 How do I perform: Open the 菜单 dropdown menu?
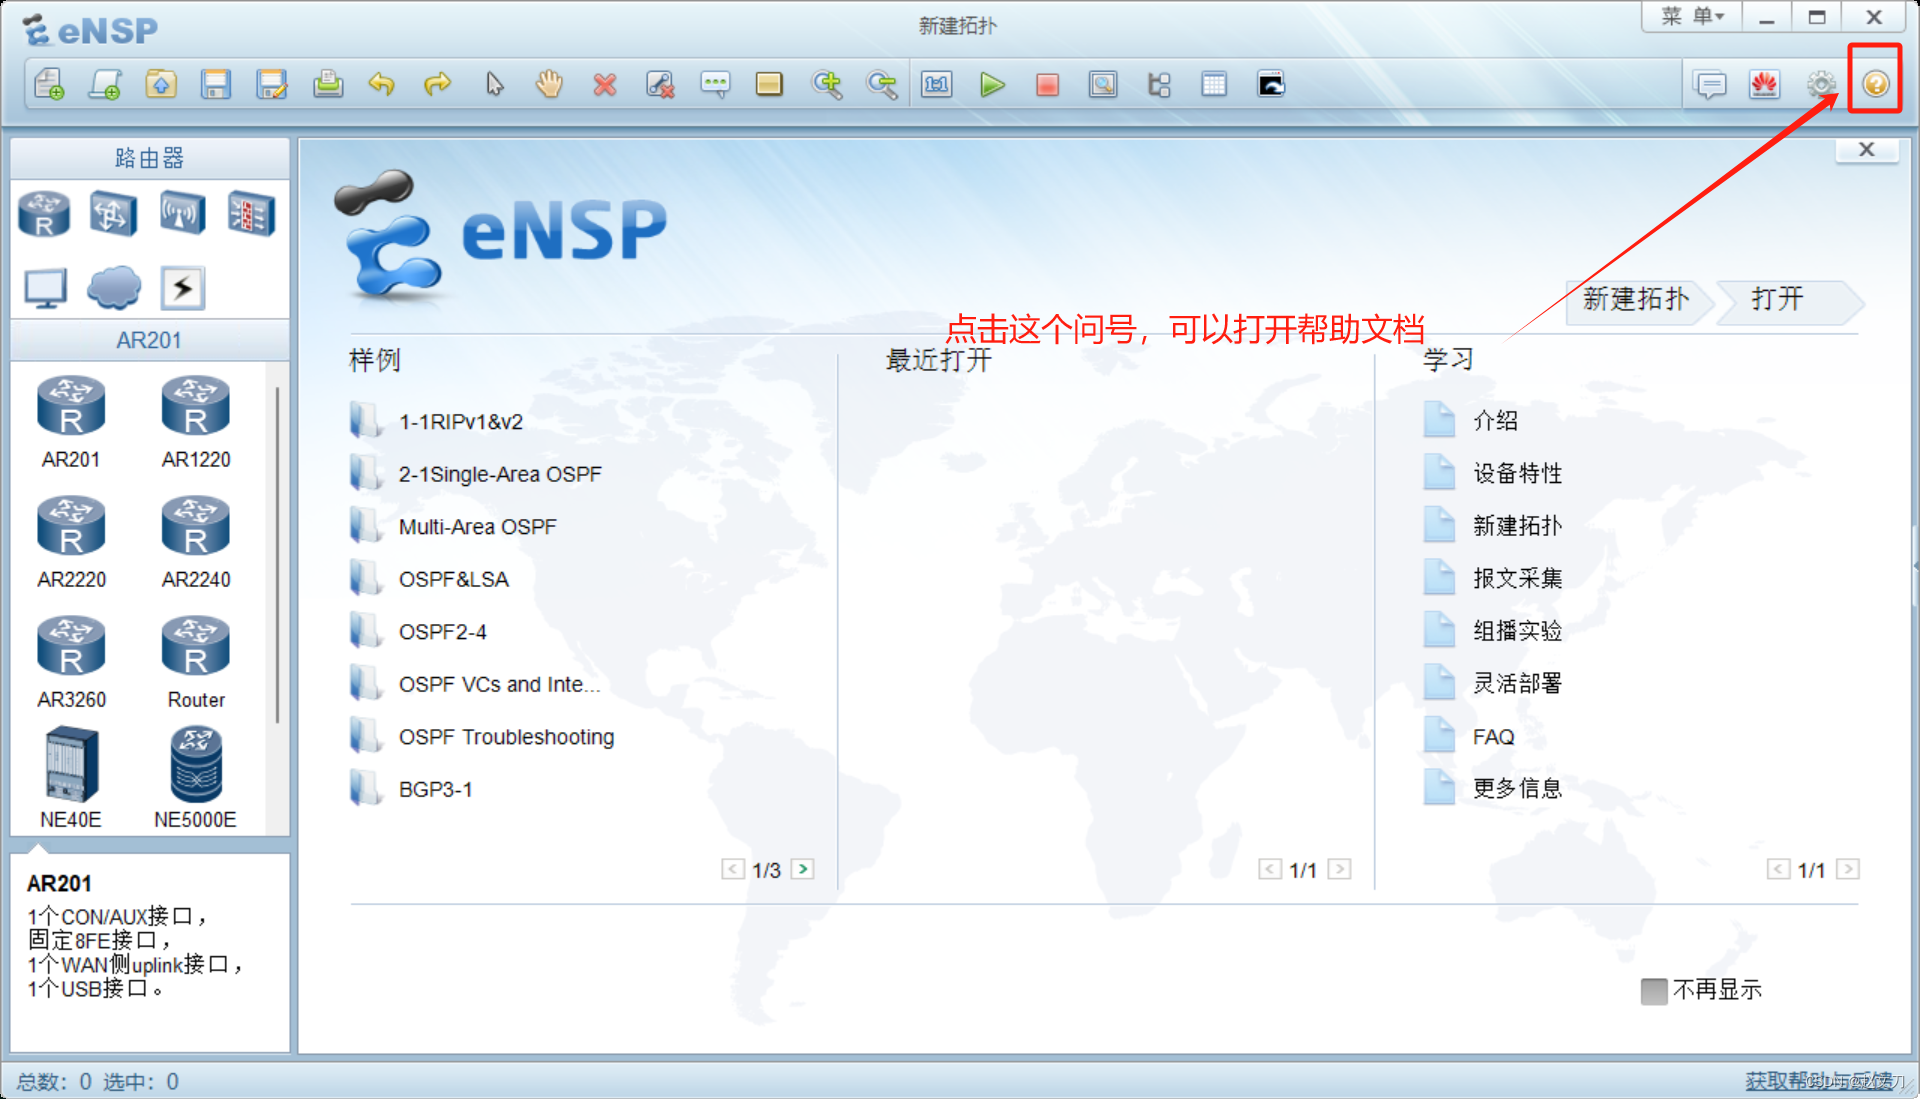[x=1692, y=17]
